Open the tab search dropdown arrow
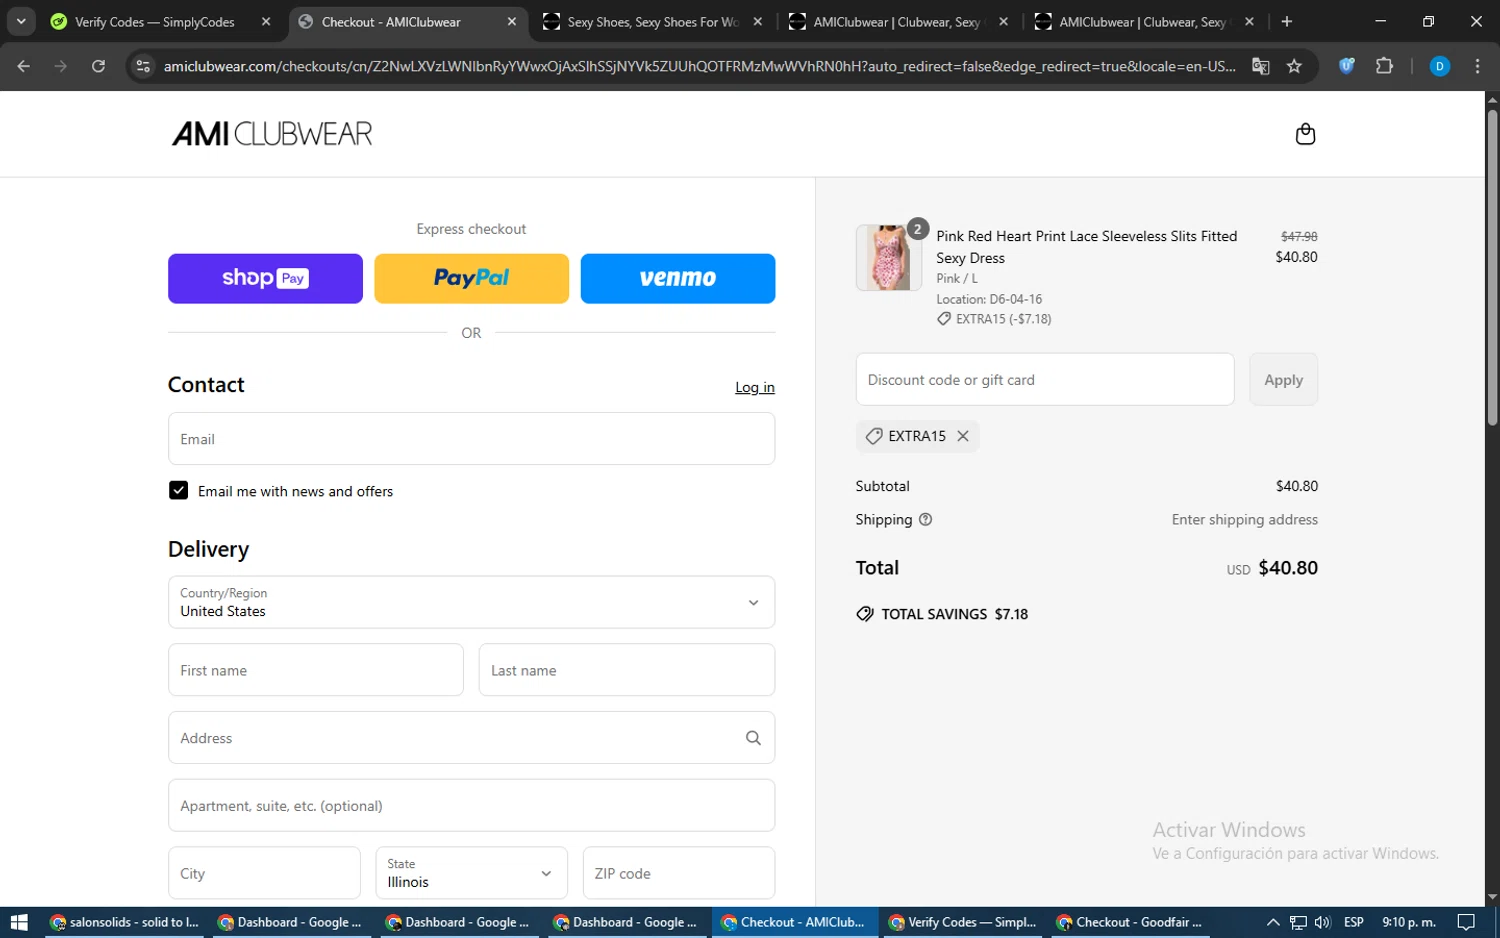The image size is (1500, 938). click(21, 21)
